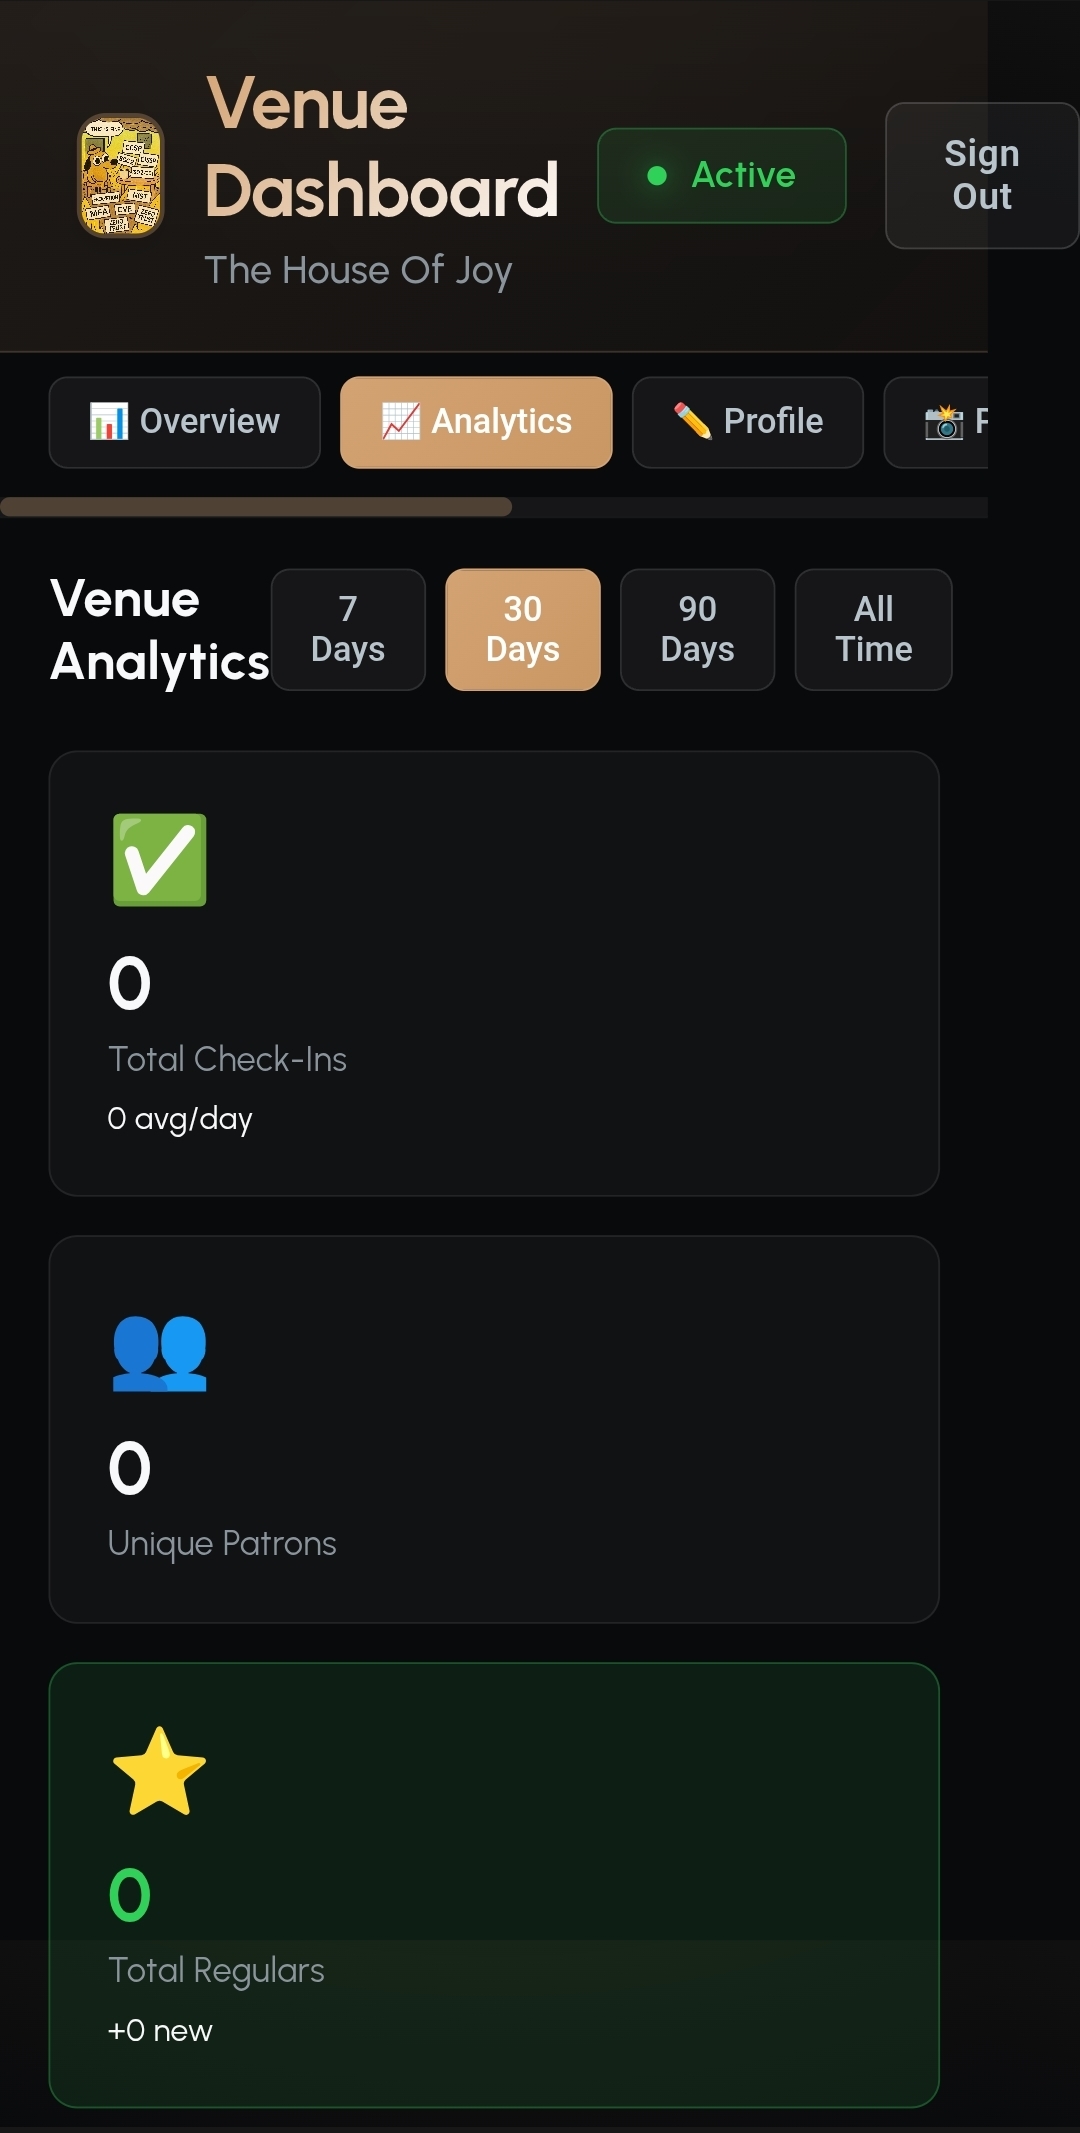Switch to the Profile tab
Screen dimensions: 1080x2133
(x=747, y=422)
